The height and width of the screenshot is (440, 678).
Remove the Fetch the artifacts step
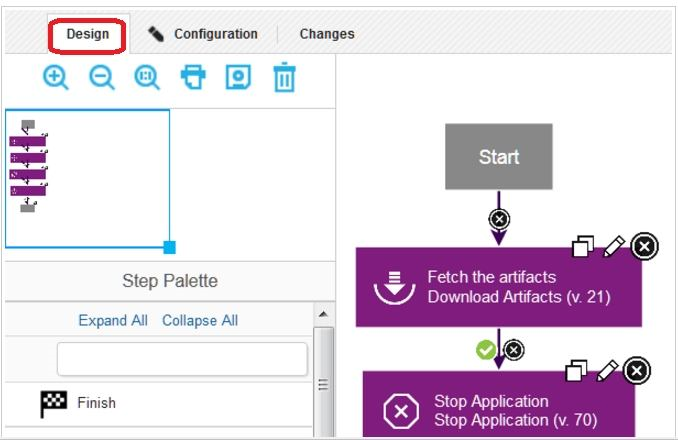pos(644,246)
